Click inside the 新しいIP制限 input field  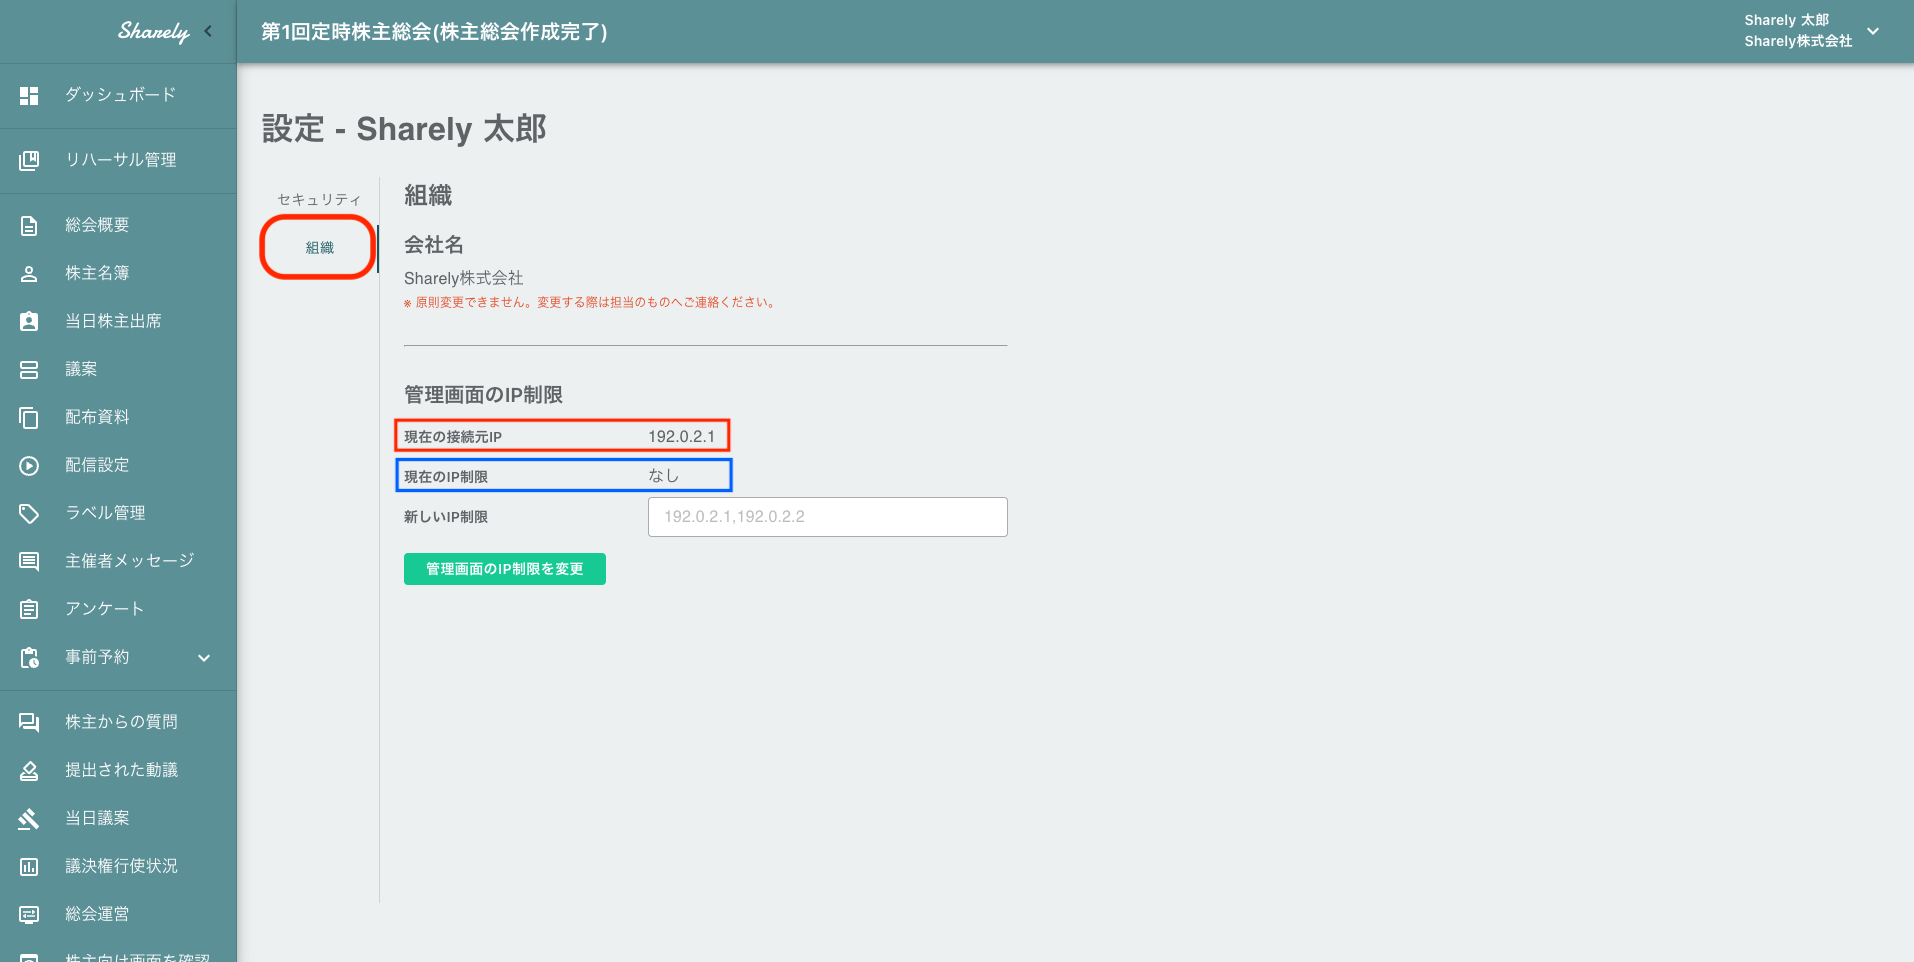click(x=827, y=516)
